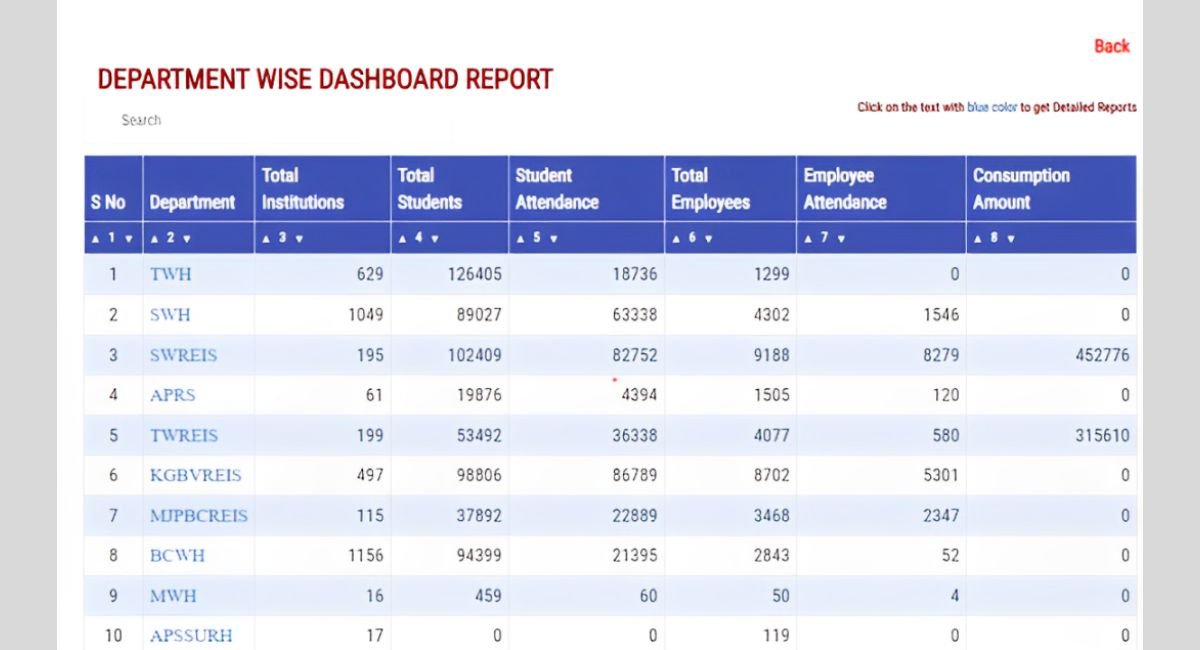1200x650 pixels.
Task: Sort Consumption Amount descending with down arrow
Action: coord(1012,239)
